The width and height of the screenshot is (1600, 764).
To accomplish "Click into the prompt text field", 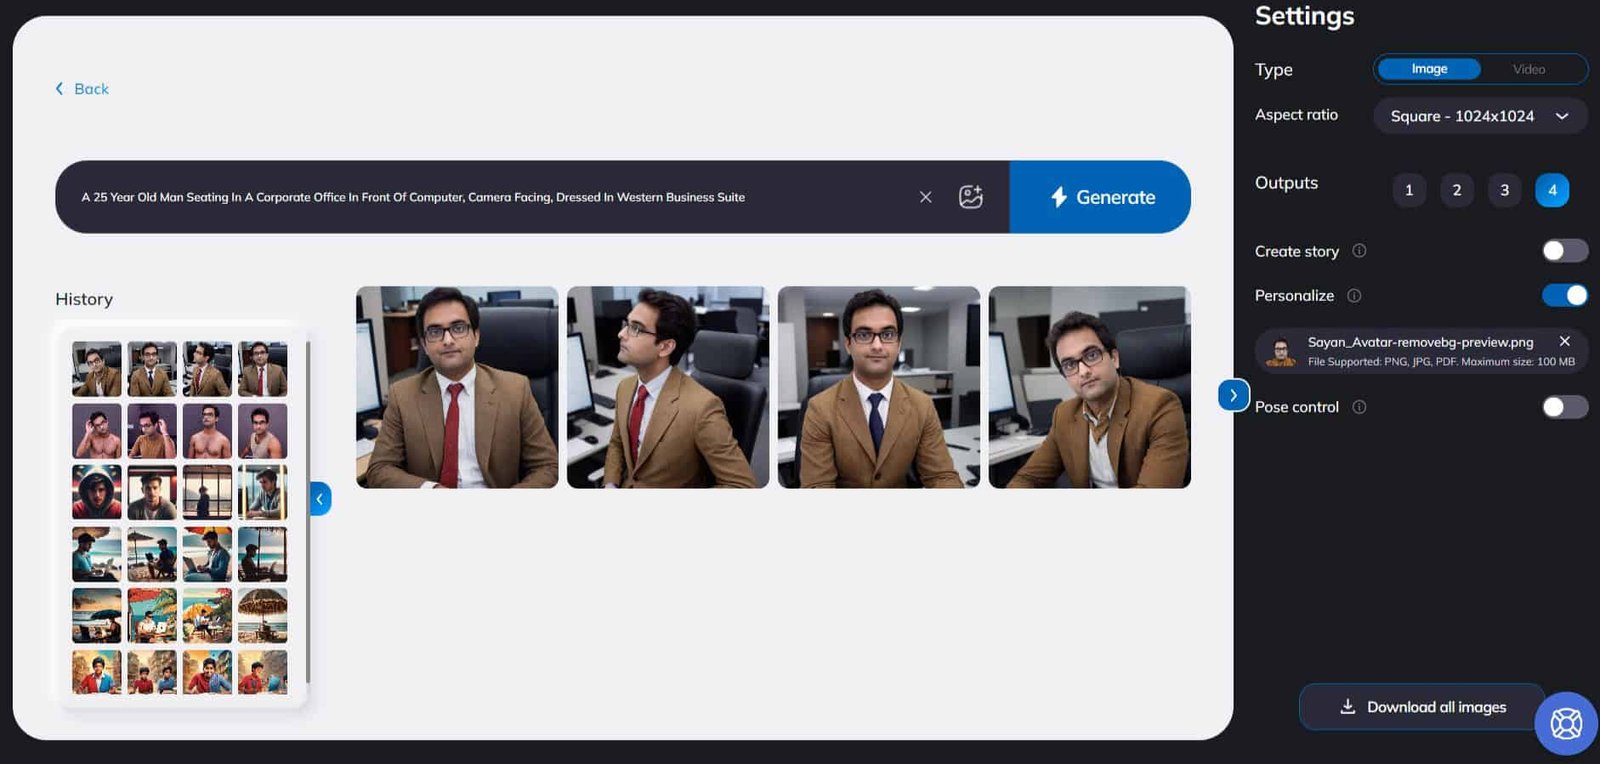I will coord(490,197).
